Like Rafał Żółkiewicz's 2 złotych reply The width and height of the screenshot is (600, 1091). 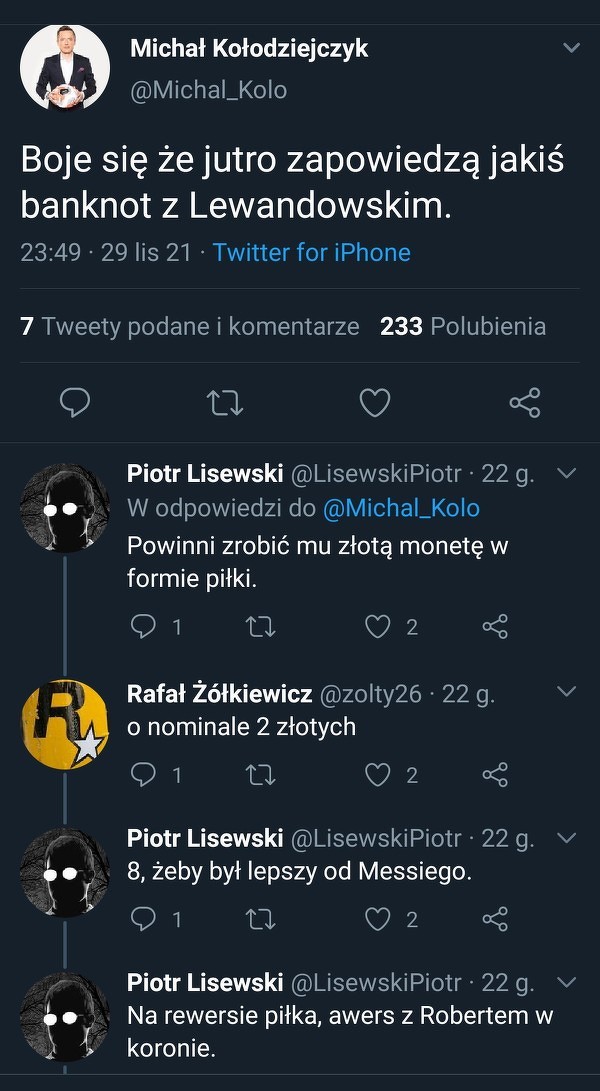[x=377, y=774]
